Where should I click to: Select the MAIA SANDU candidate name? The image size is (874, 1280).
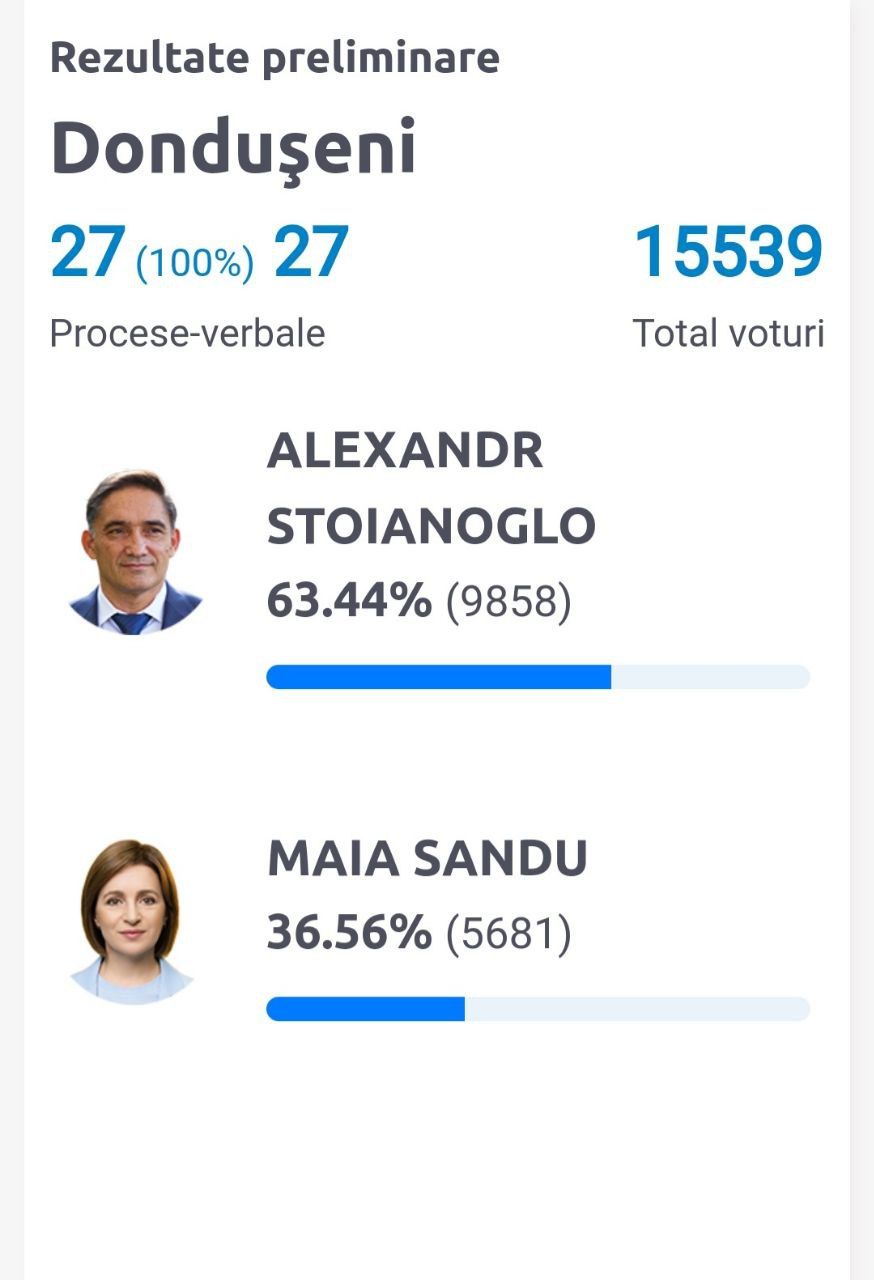tap(427, 859)
